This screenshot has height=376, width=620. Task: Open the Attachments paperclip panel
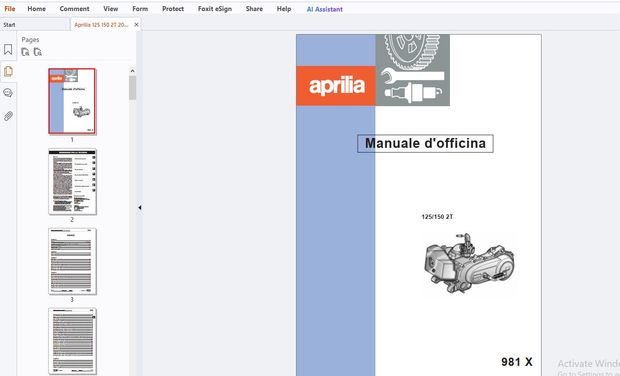(x=8, y=116)
